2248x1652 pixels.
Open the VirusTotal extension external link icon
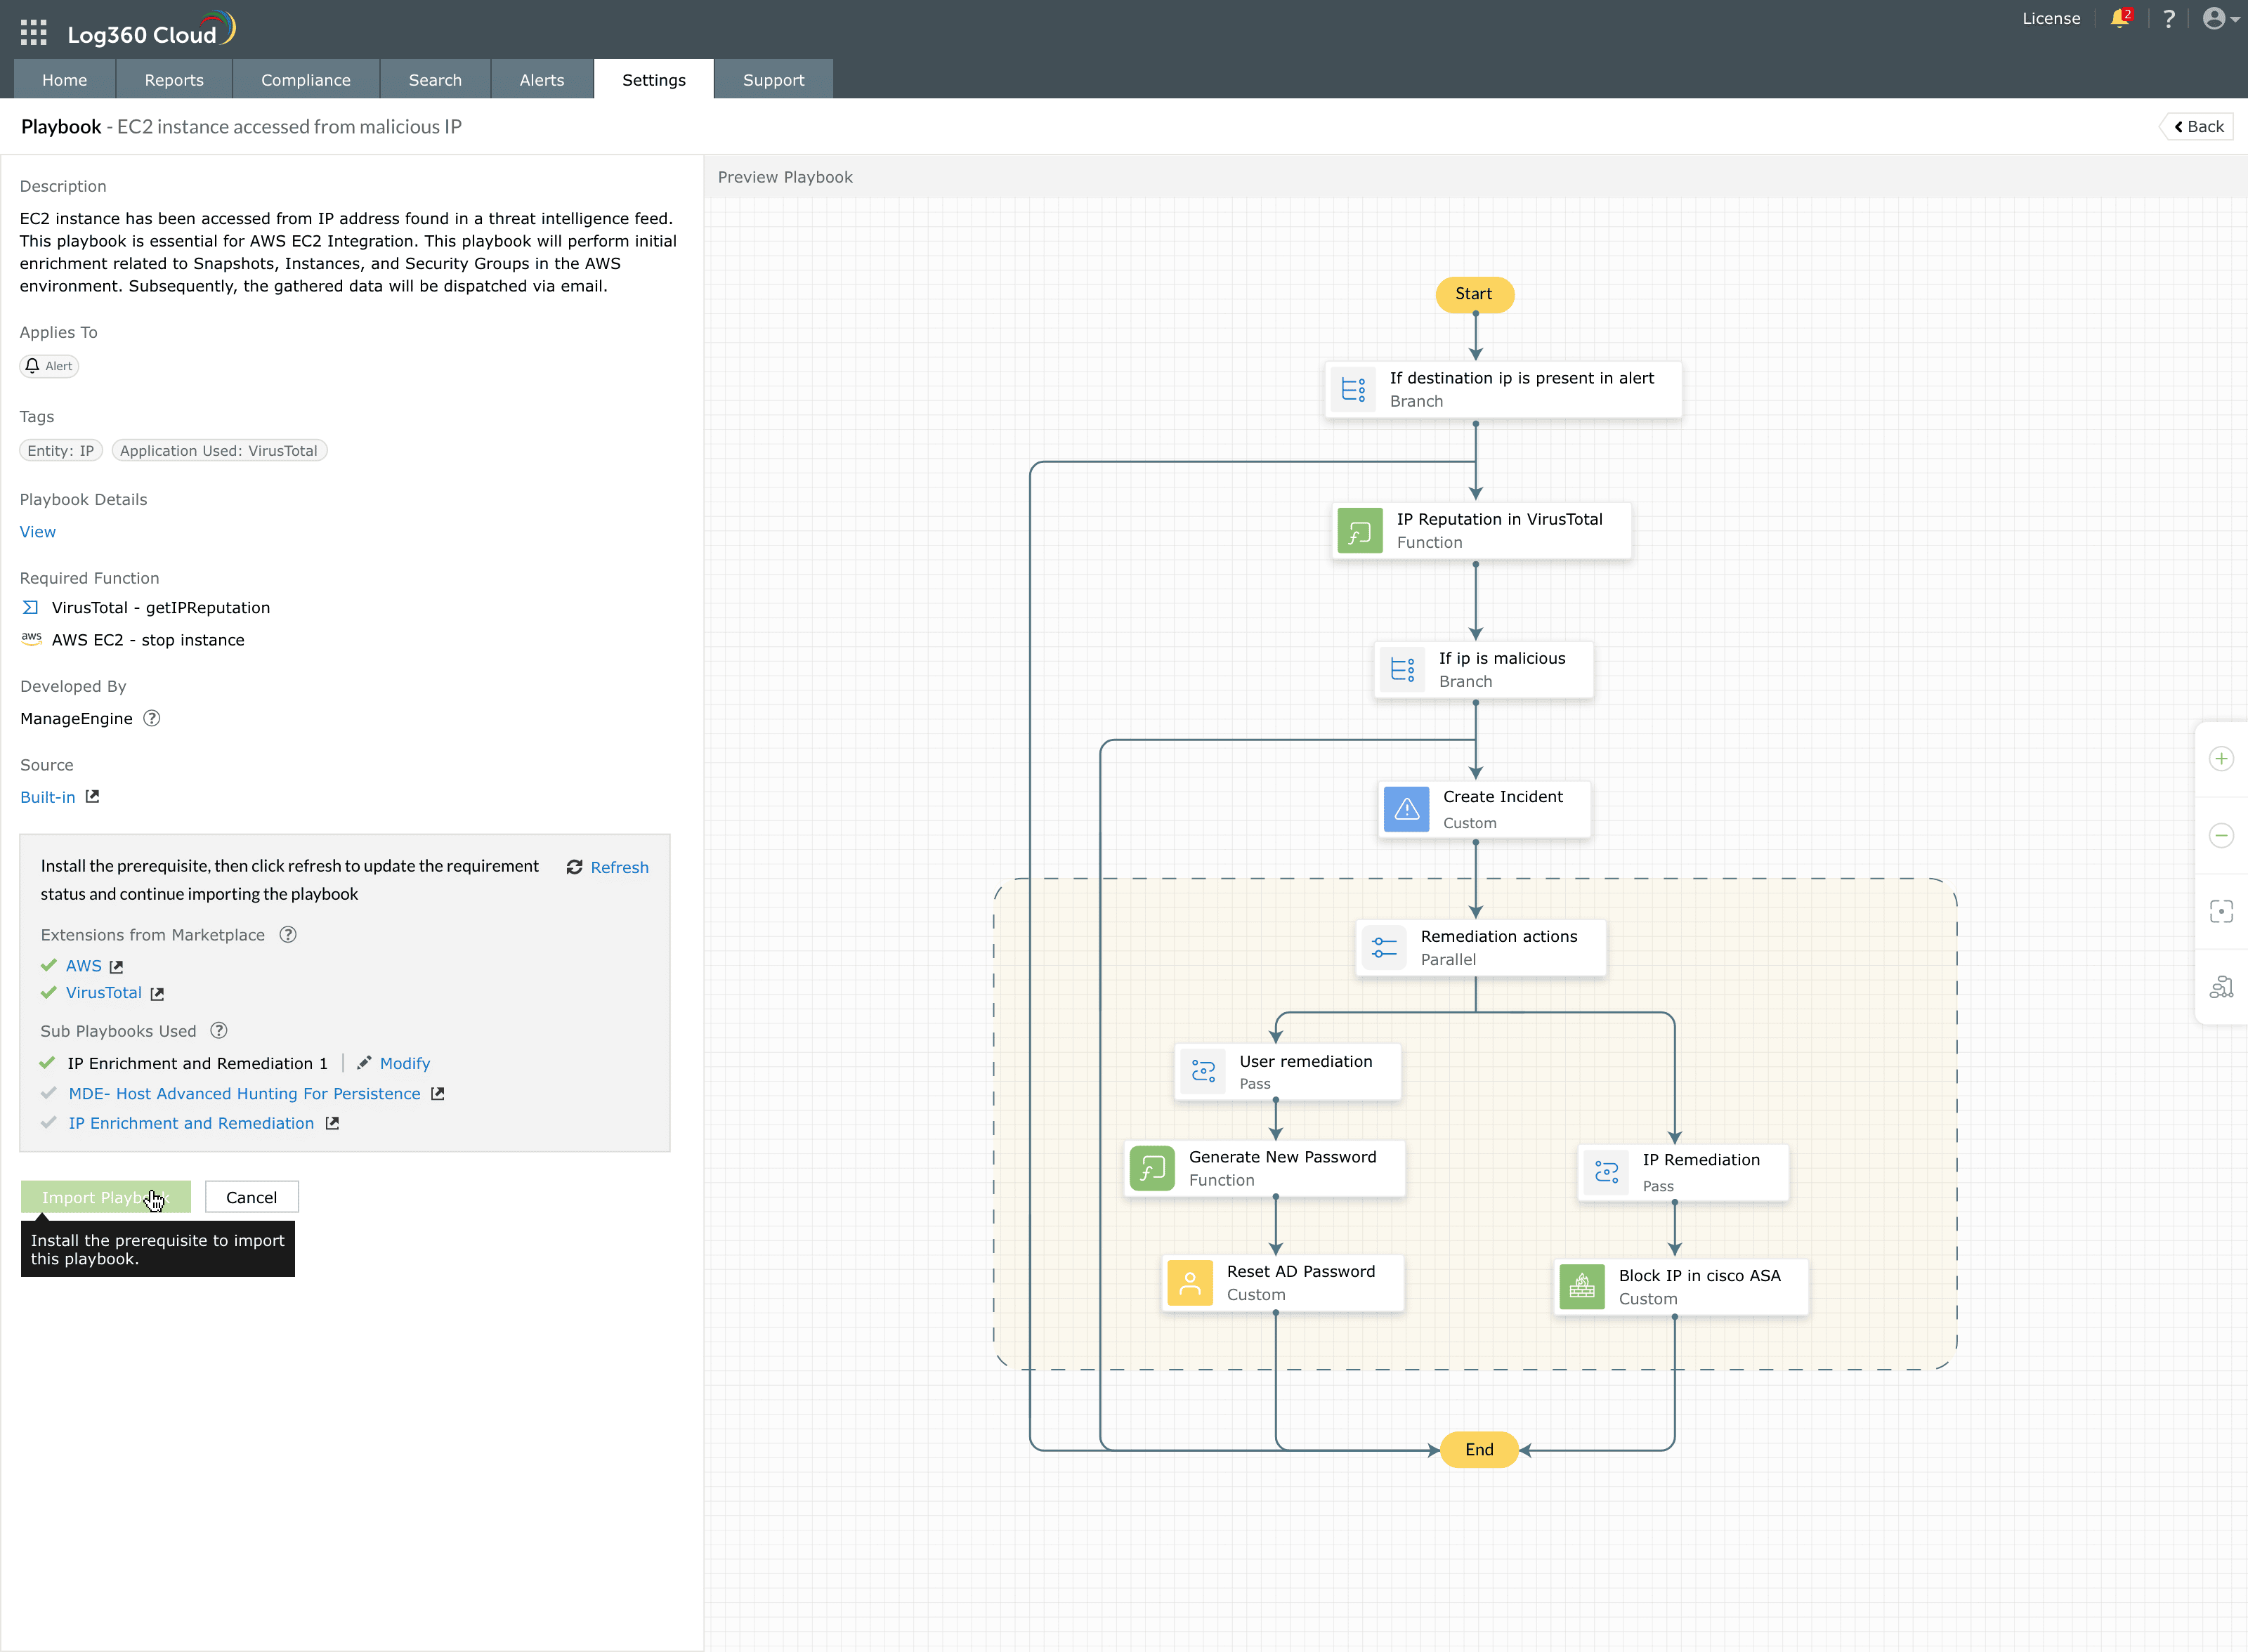[x=157, y=994]
